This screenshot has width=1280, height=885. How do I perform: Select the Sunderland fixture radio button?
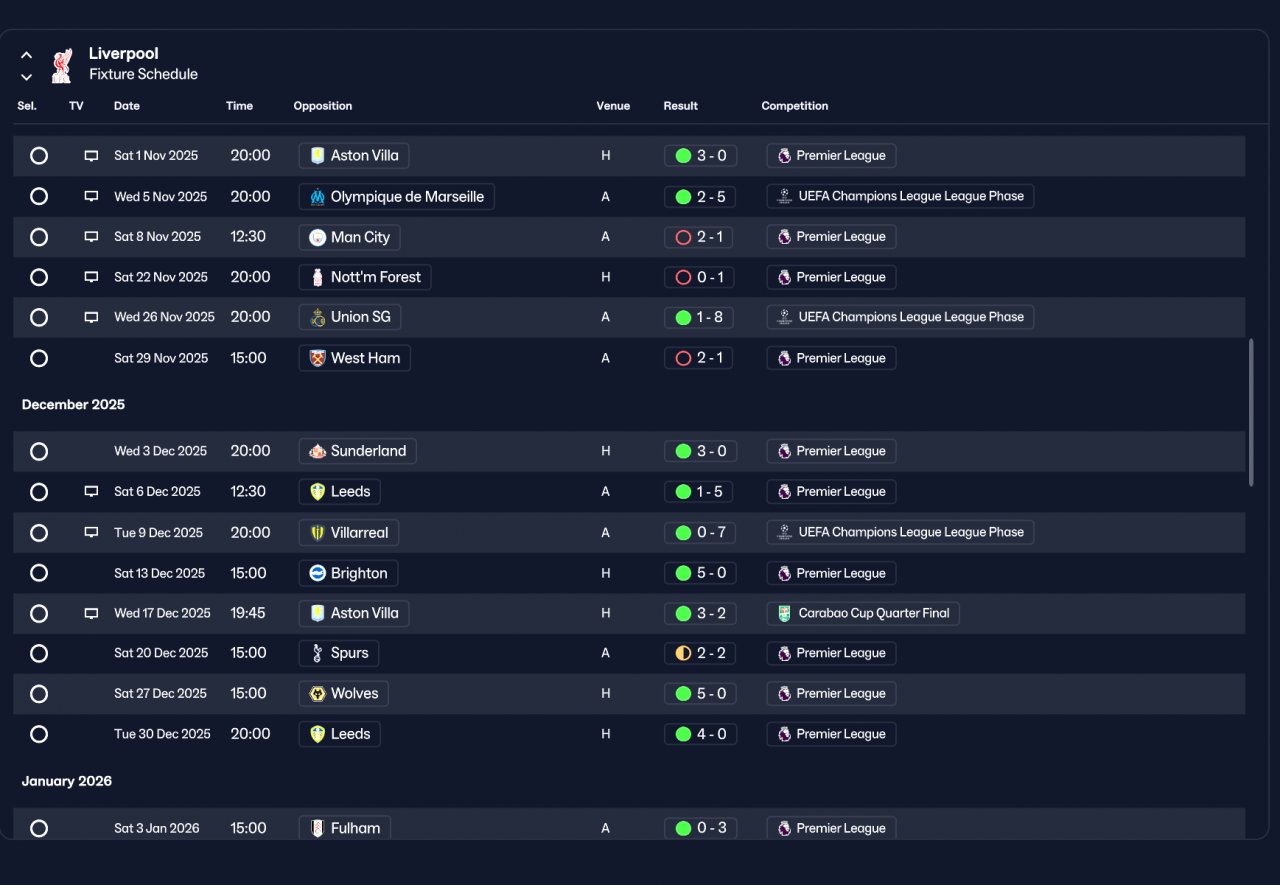[x=39, y=451]
